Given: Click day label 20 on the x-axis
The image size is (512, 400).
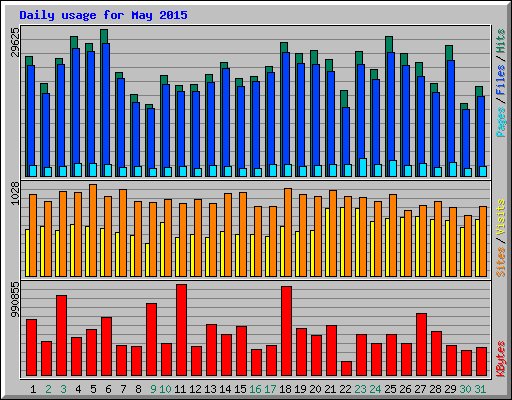Looking at the screenshot, I should click(x=315, y=389).
